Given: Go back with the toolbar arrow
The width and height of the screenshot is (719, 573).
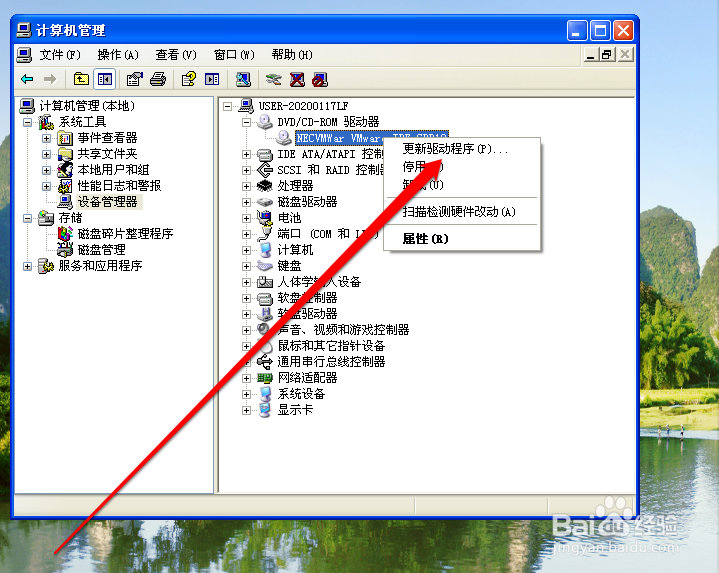Looking at the screenshot, I should [x=28, y=79].
